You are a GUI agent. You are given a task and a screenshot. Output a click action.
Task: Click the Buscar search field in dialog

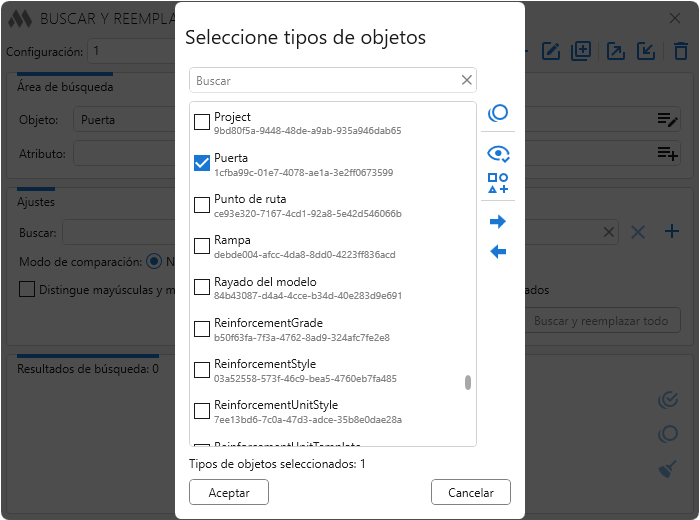[x=325, y=80]
